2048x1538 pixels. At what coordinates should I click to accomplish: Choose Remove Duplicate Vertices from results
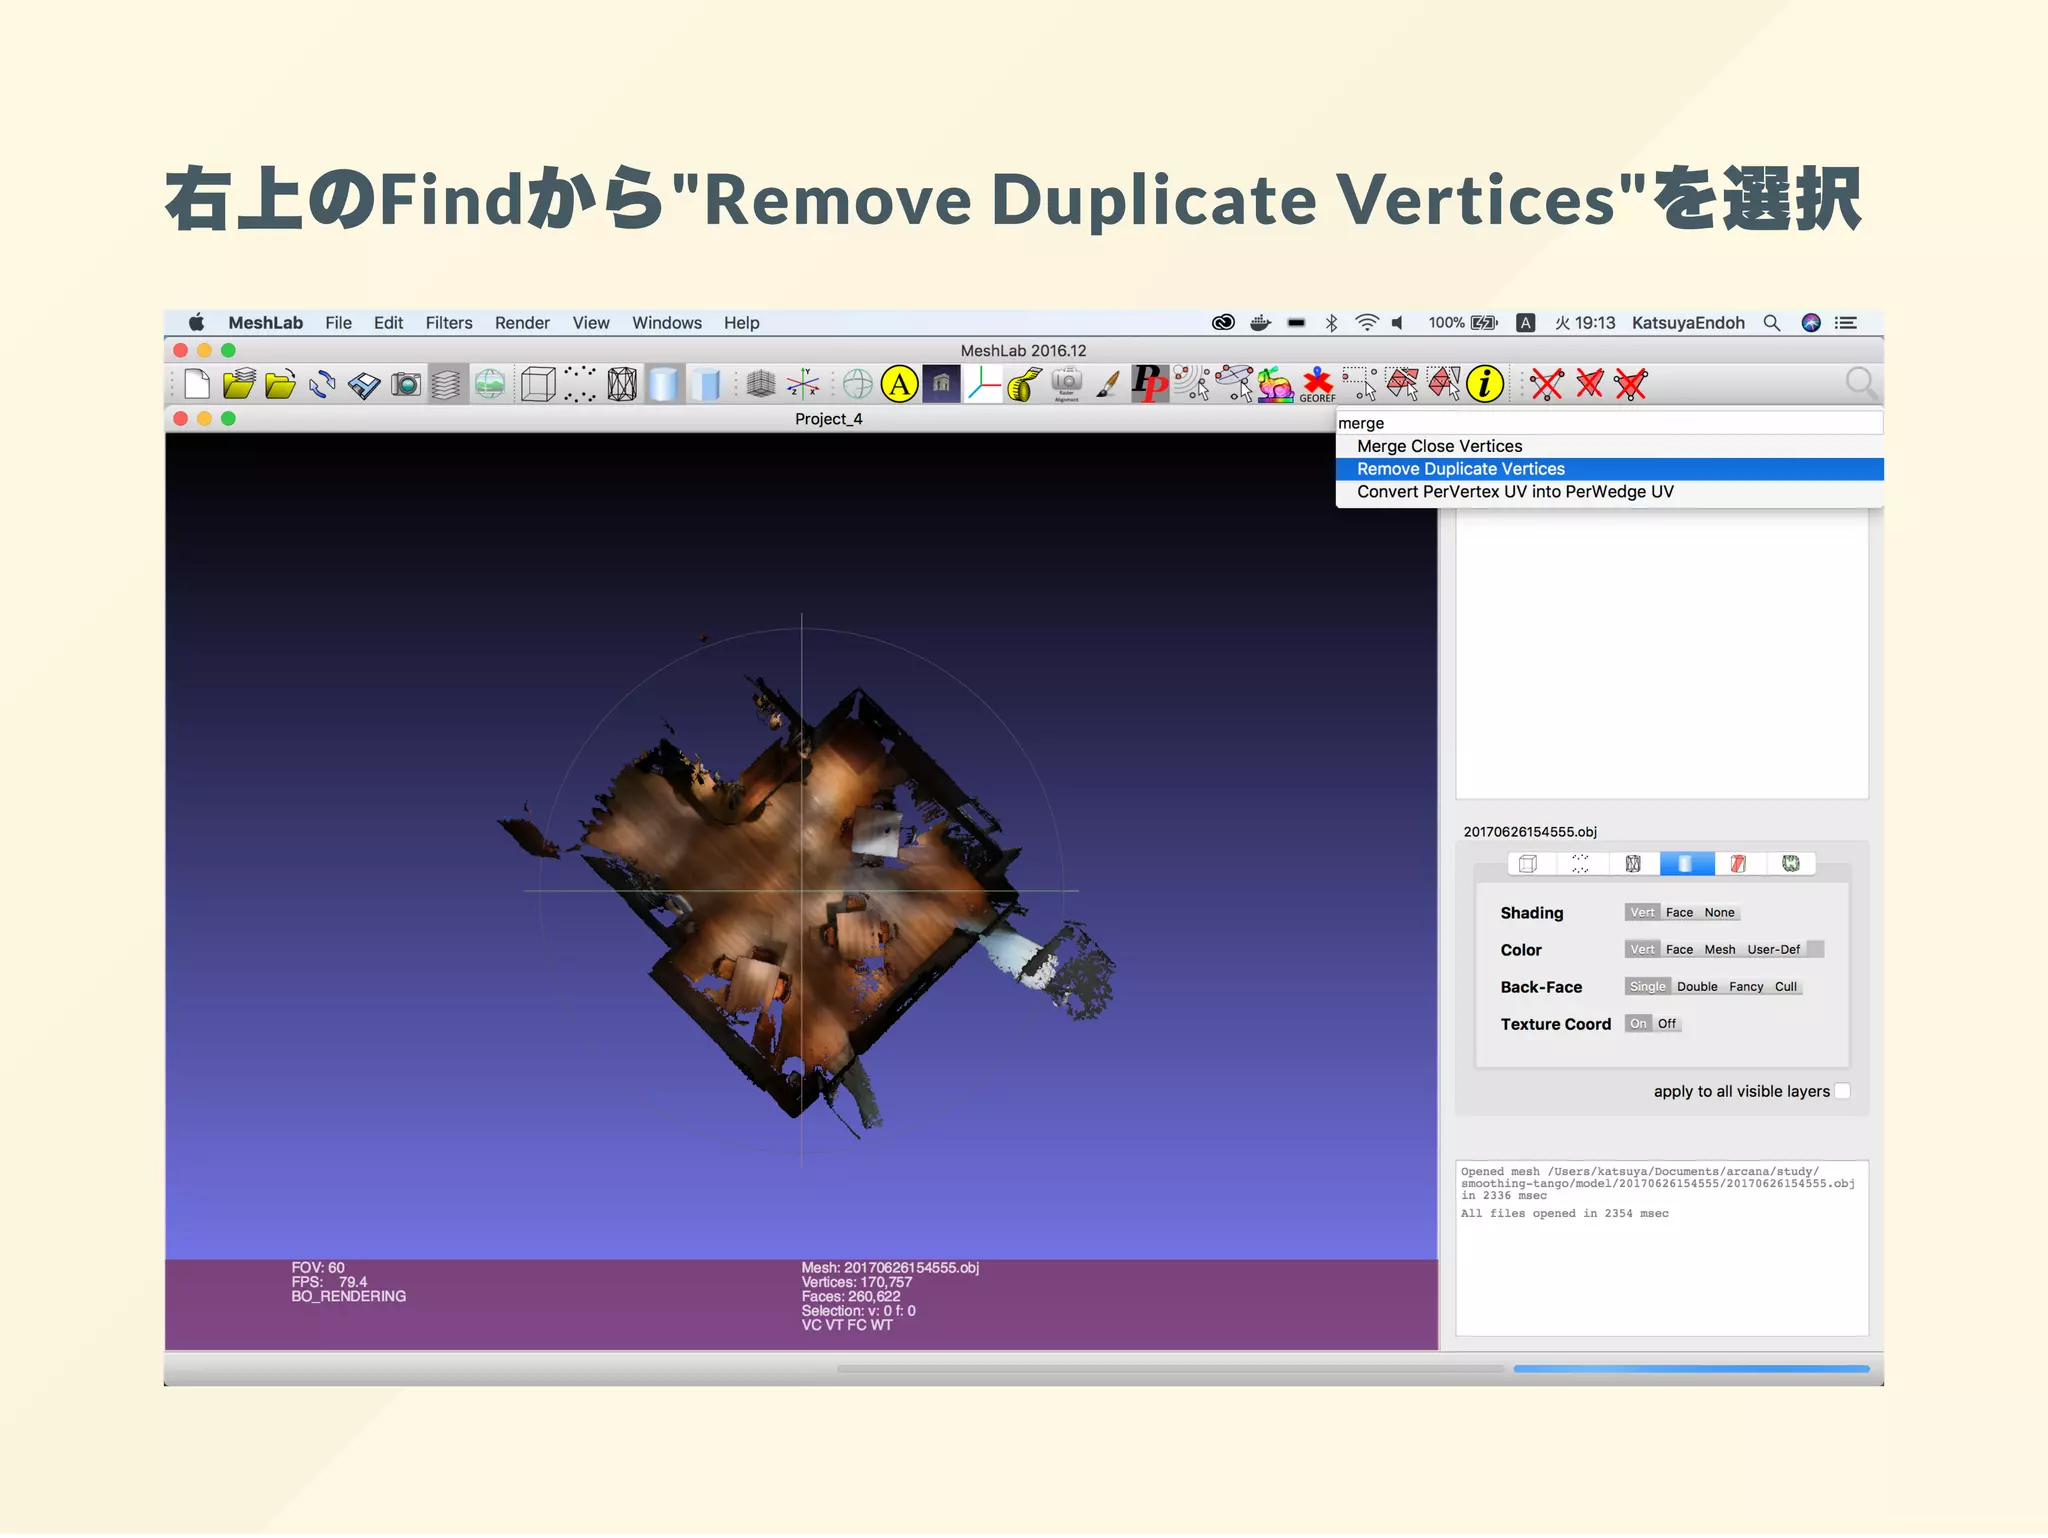pos(1610,470)
